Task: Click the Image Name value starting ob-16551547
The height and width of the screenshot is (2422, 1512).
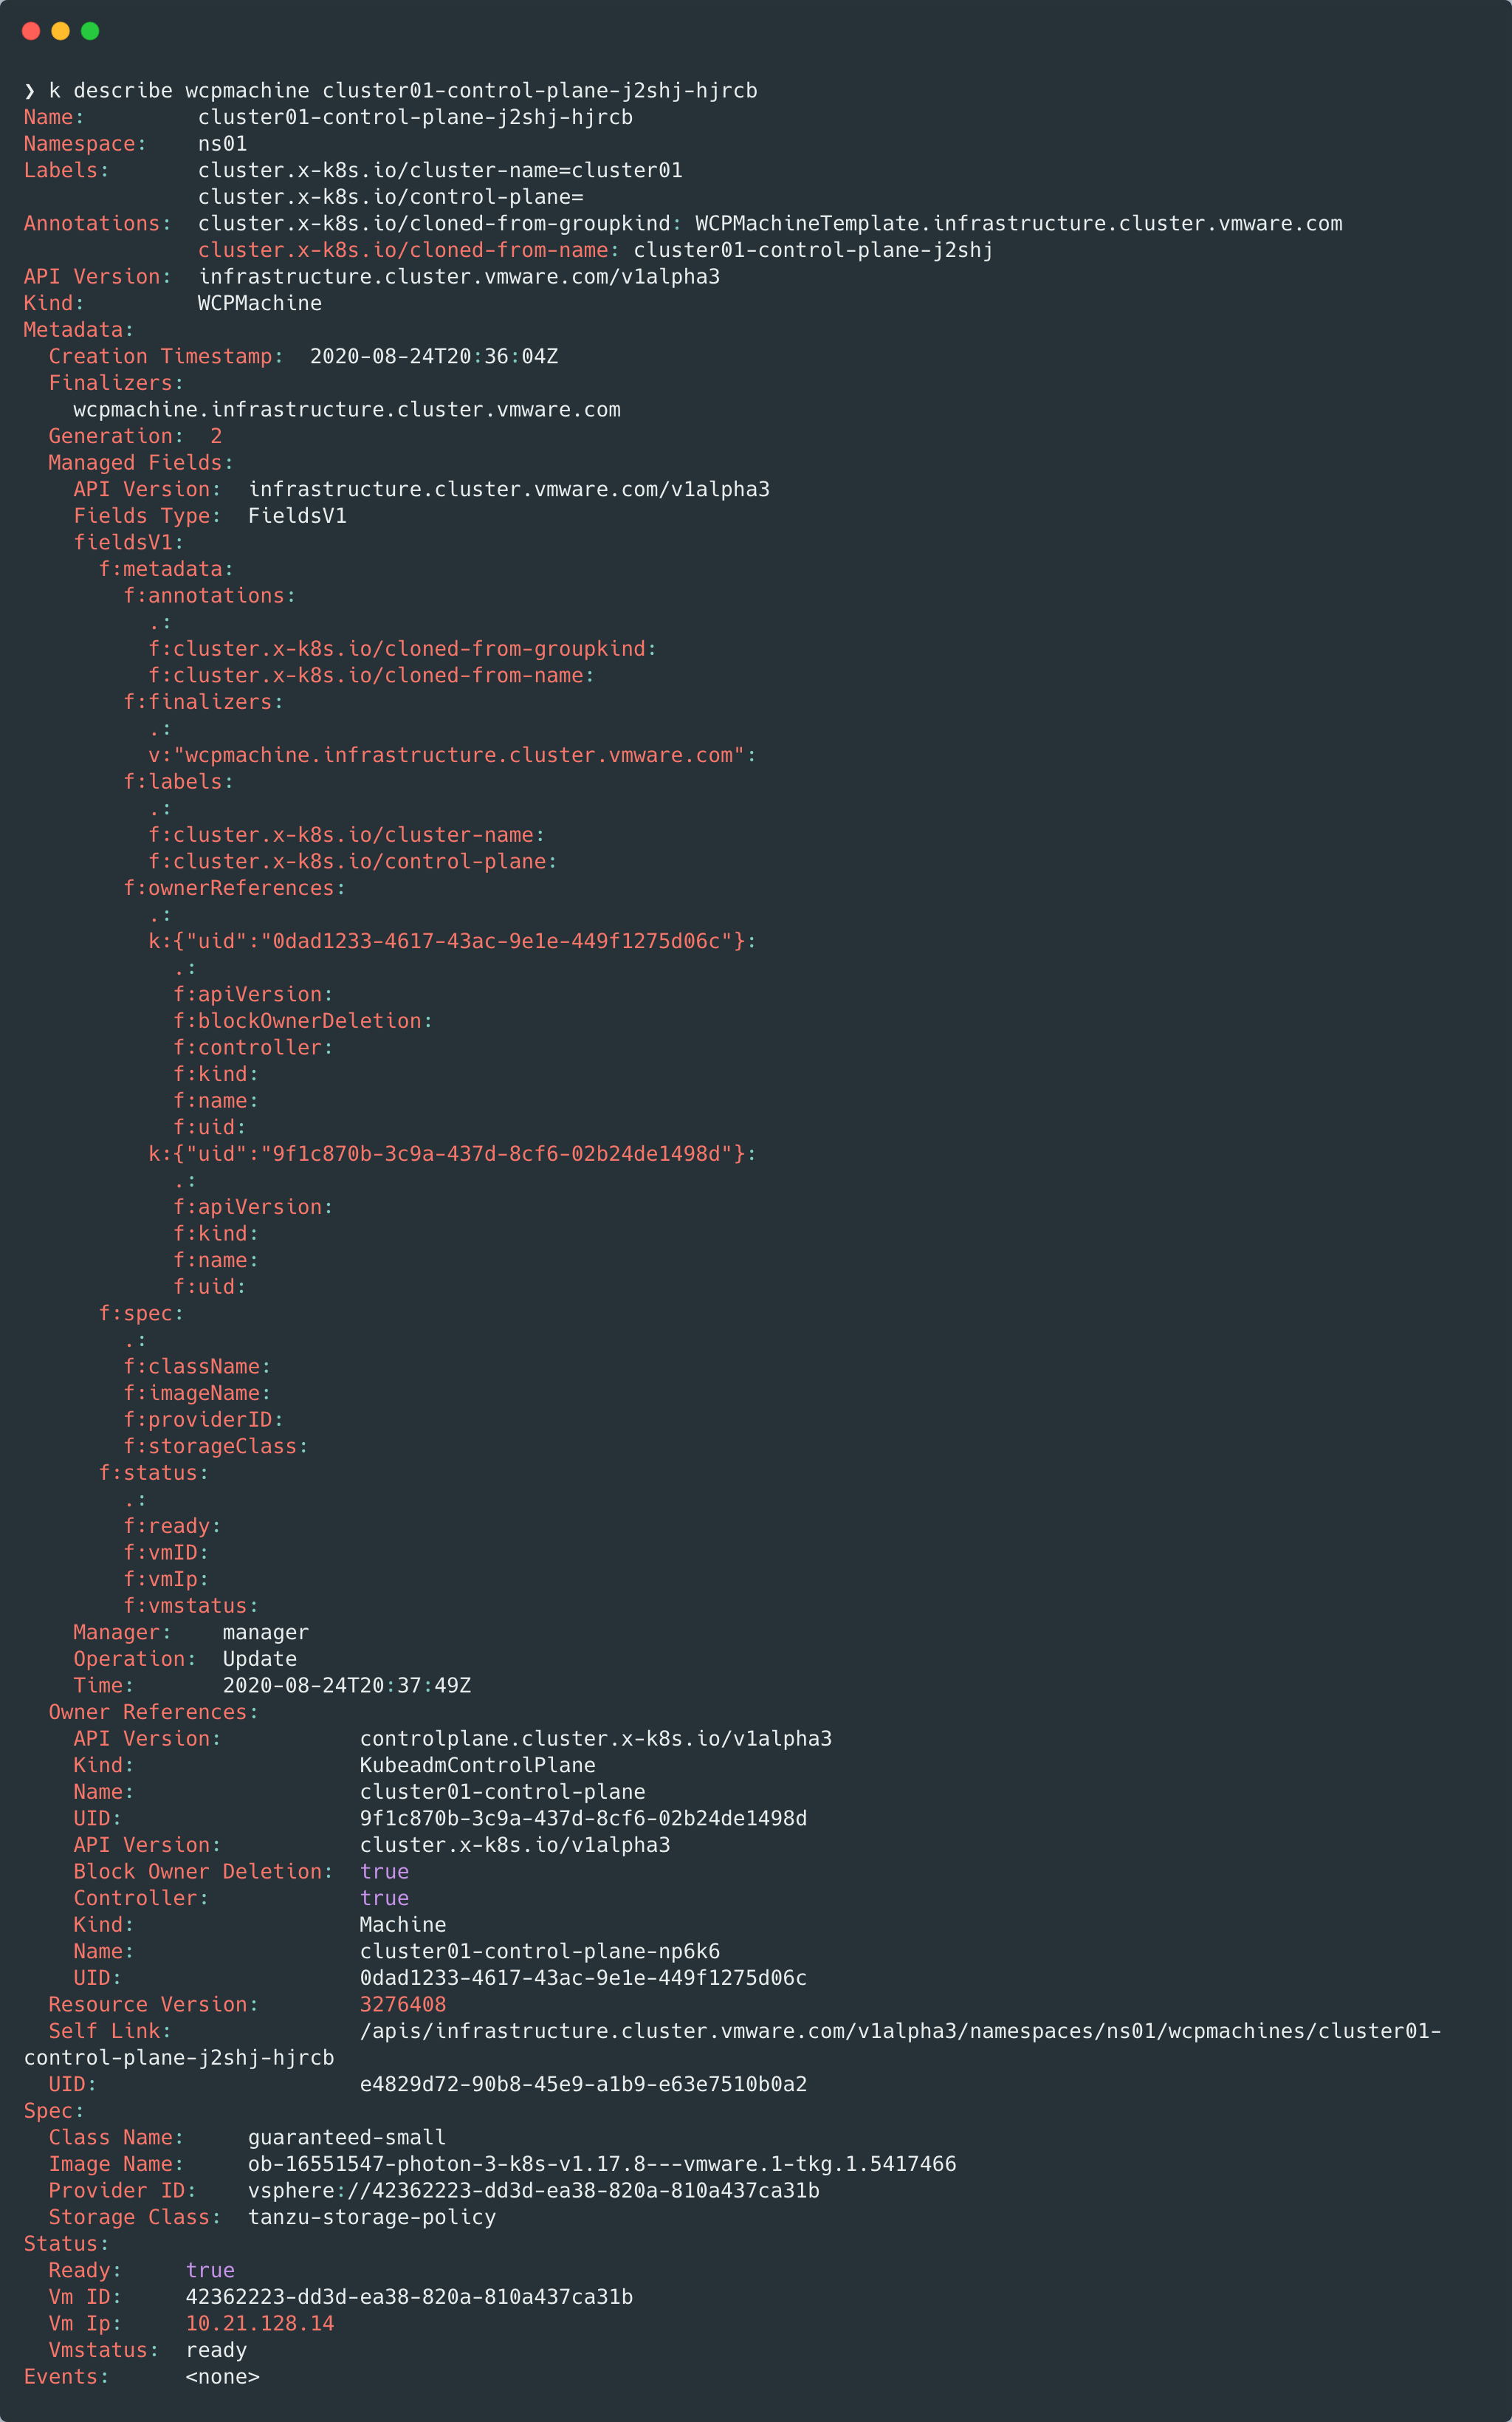Action: (x=602, y=2164)
